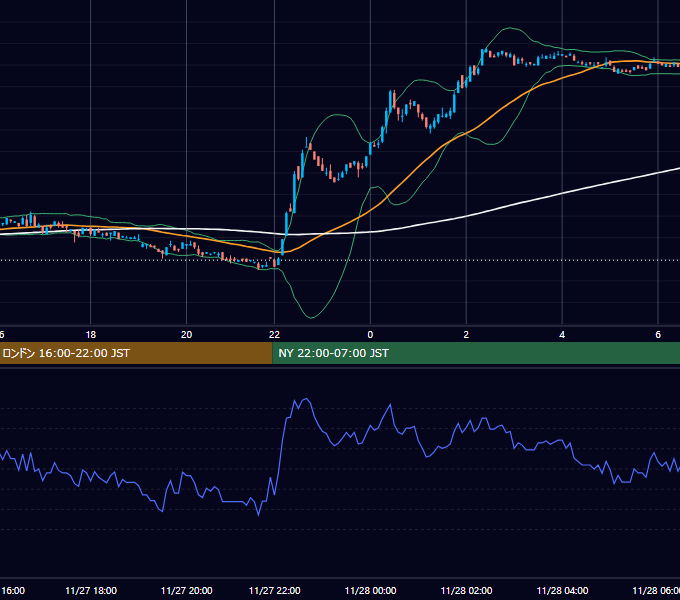Click hour label 6 on price chart axis
680x600 pixels.
[658, 335]
